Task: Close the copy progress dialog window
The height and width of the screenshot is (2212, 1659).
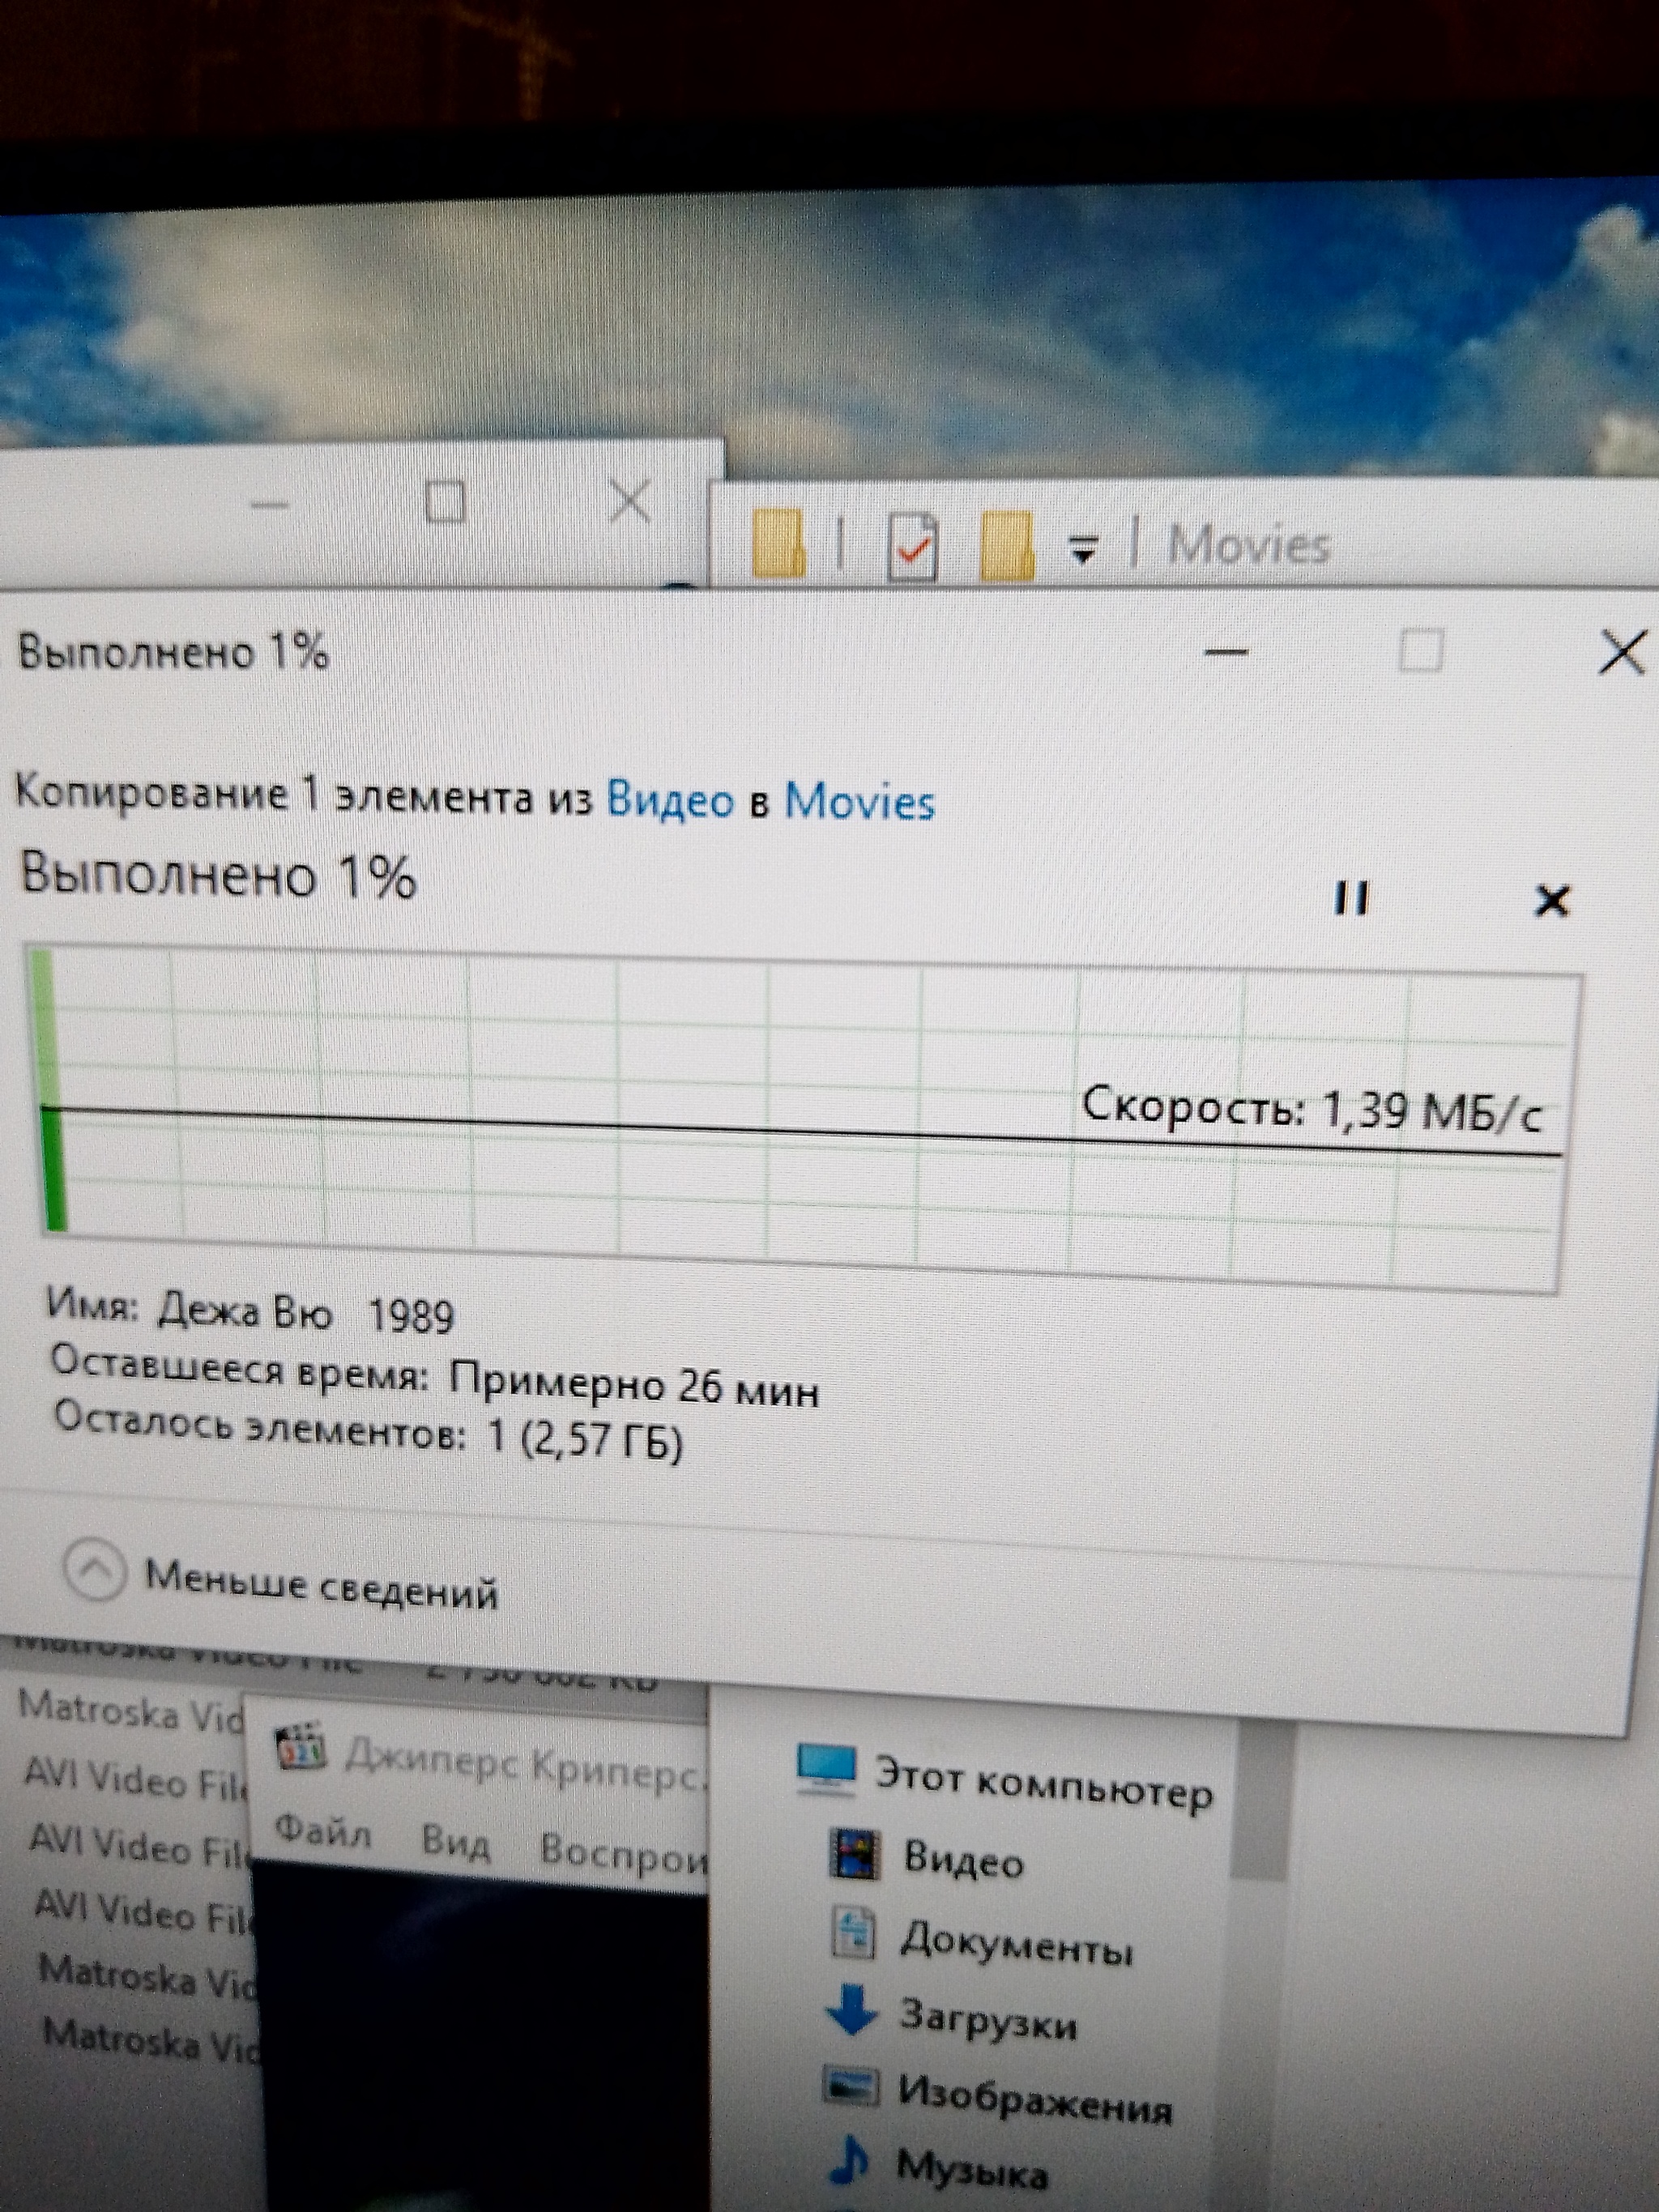Action: (x=1622, y=653)
